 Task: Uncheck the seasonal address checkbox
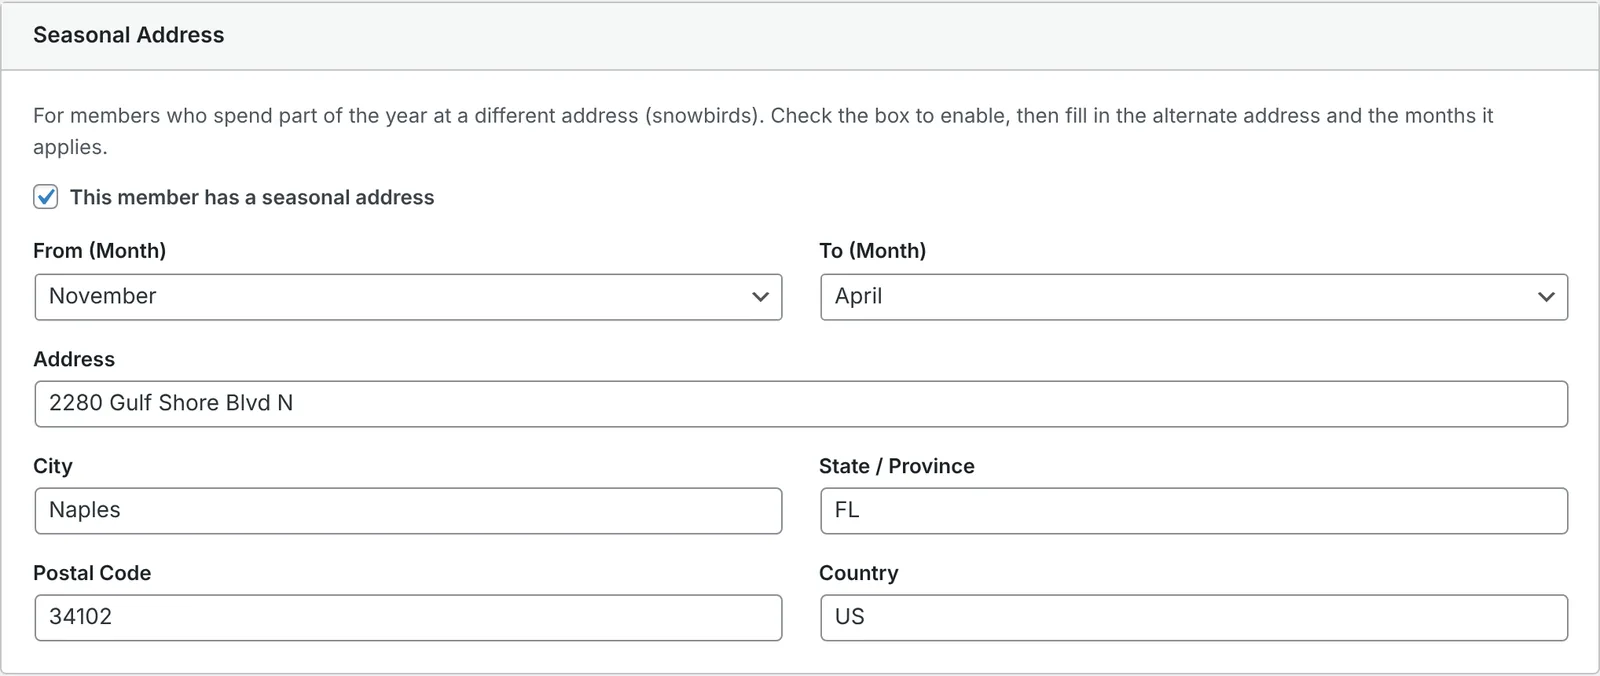click(x=46, y=197)
